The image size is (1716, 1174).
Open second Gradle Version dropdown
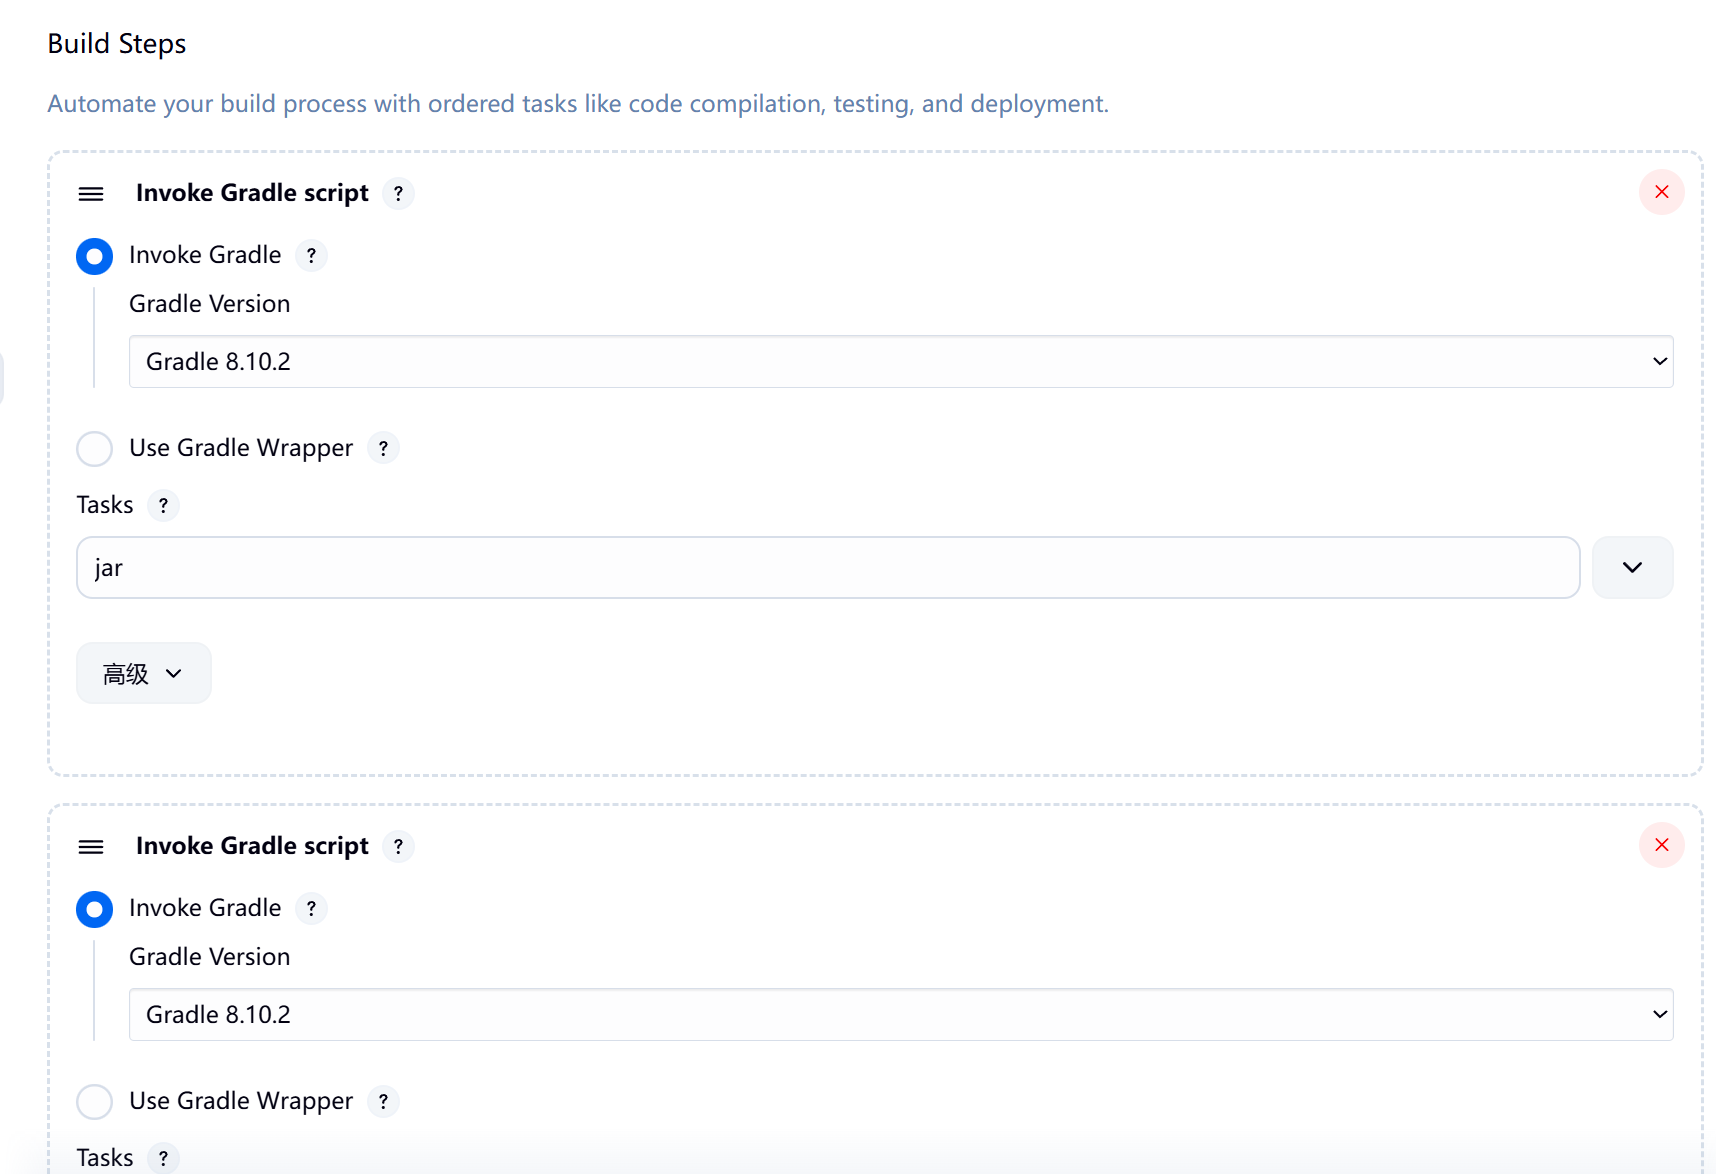900,1015
